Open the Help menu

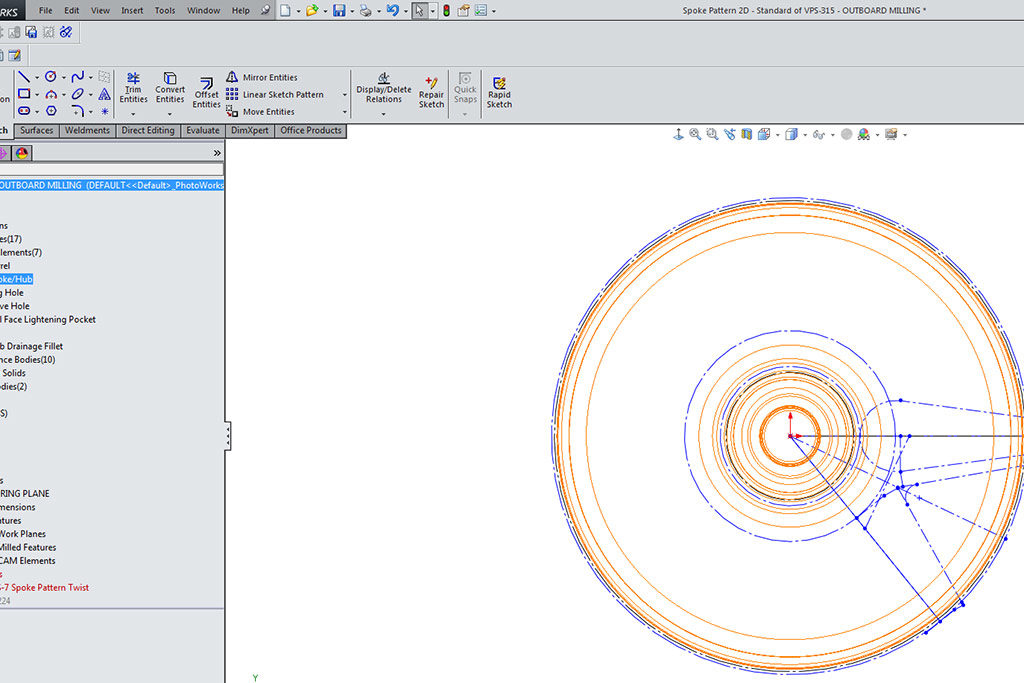coord(240,10)
